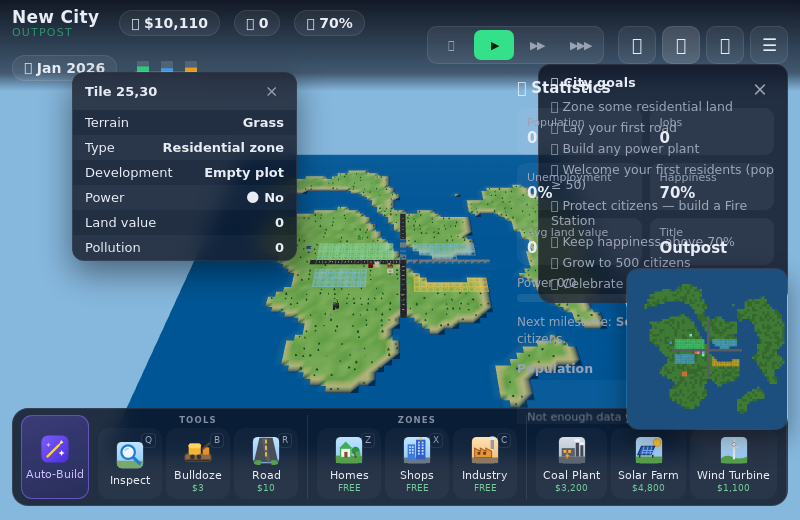Screen dimensions: 800x520
Task: Click the 'ZONES' section label
Action: point(416,419)
